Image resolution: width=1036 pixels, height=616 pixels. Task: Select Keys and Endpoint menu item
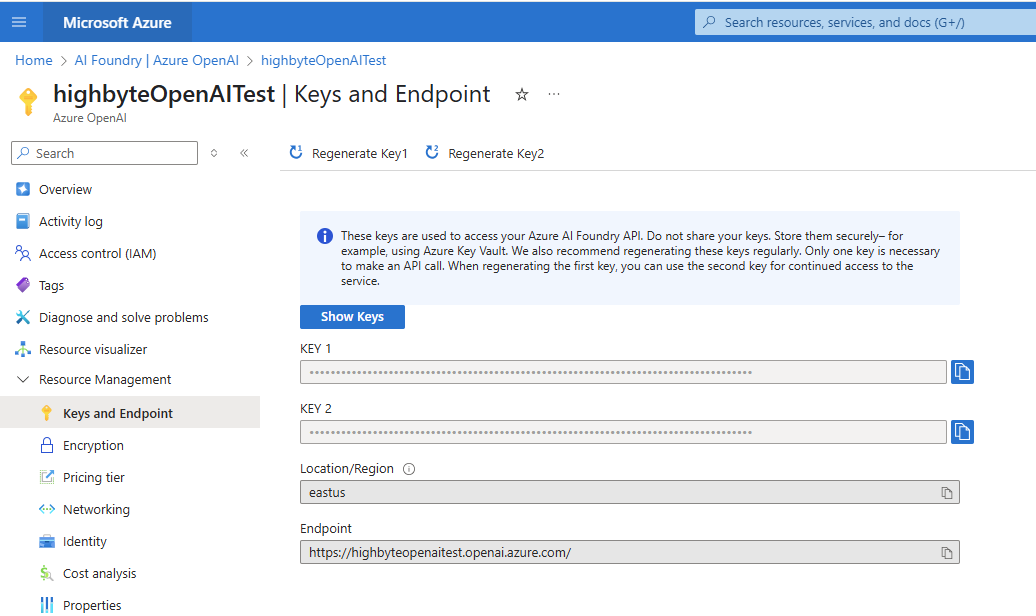coord(130,412)
